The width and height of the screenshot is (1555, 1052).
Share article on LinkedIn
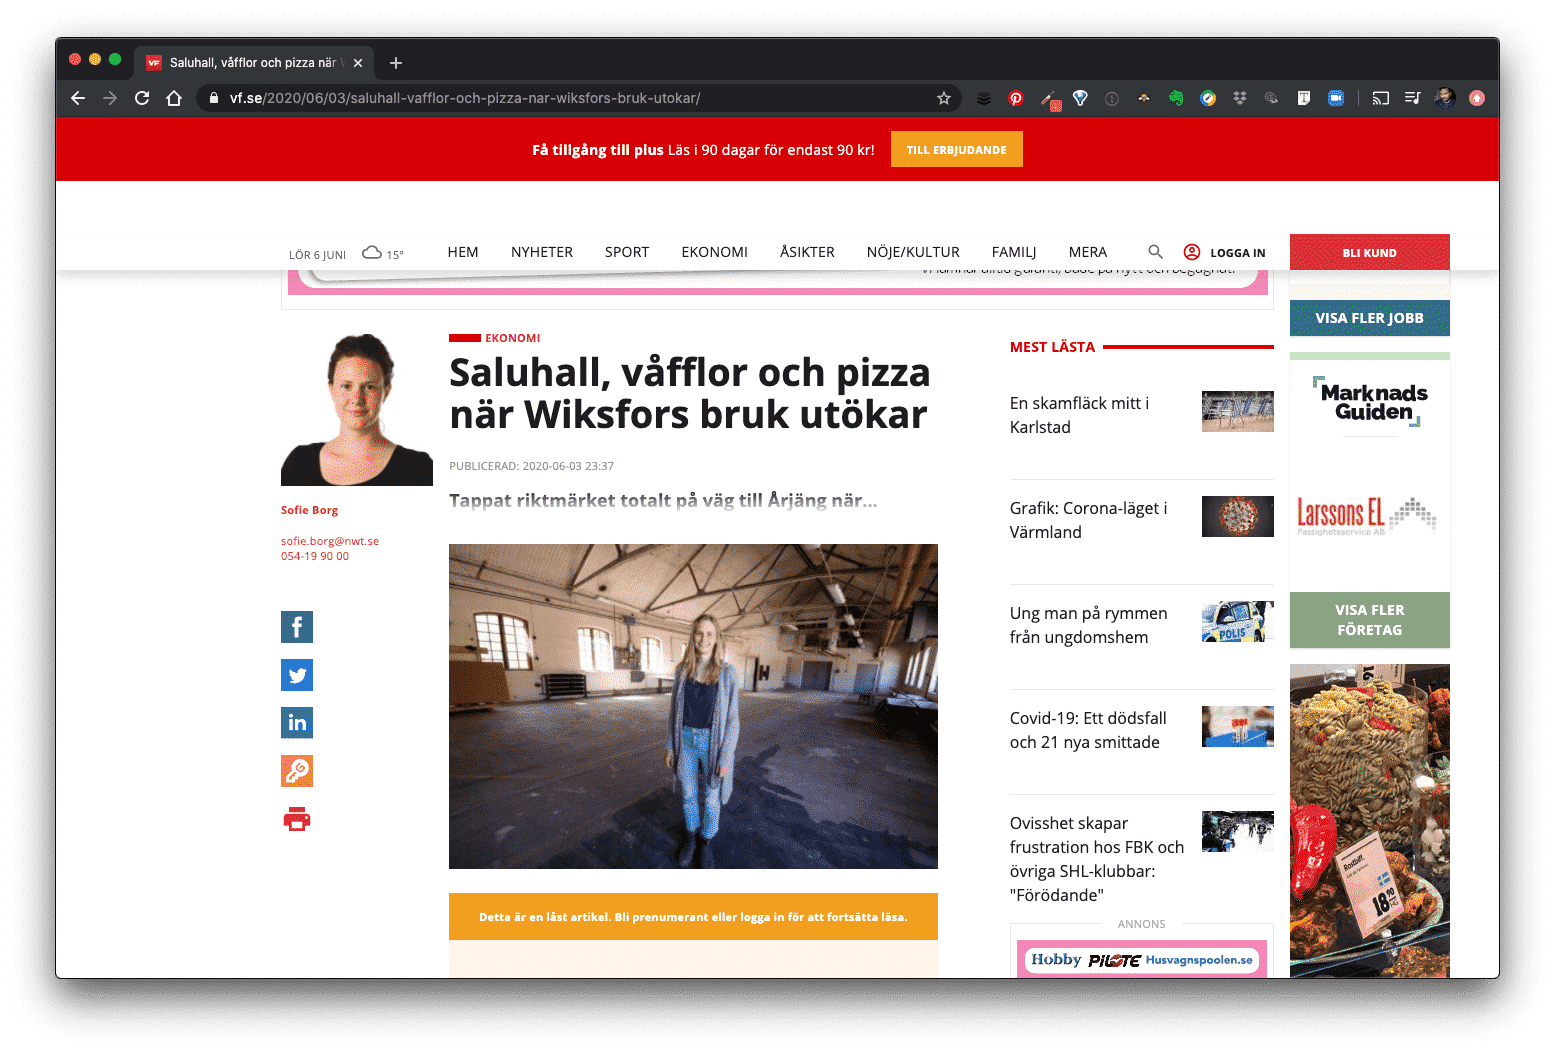[297, 723]
